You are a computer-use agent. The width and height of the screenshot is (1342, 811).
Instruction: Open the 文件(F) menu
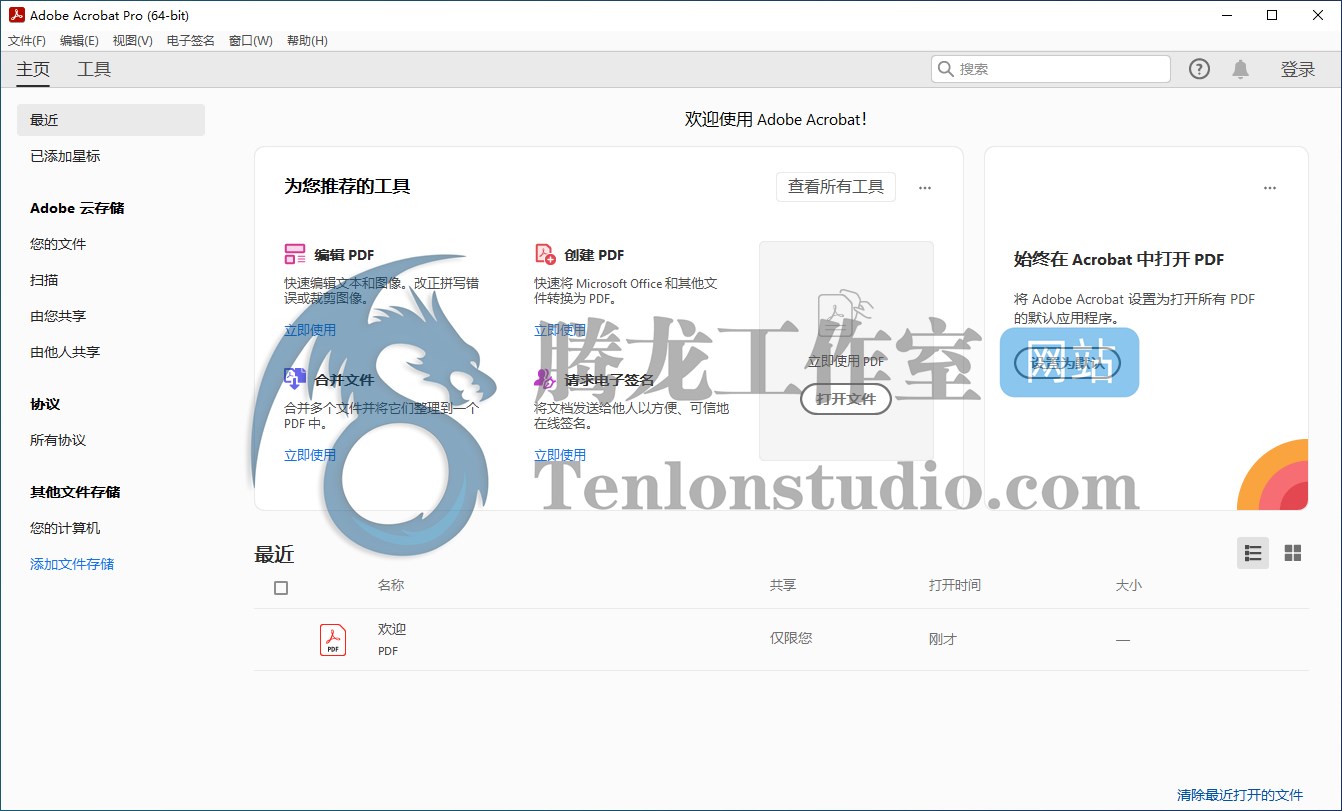(27, 41)
